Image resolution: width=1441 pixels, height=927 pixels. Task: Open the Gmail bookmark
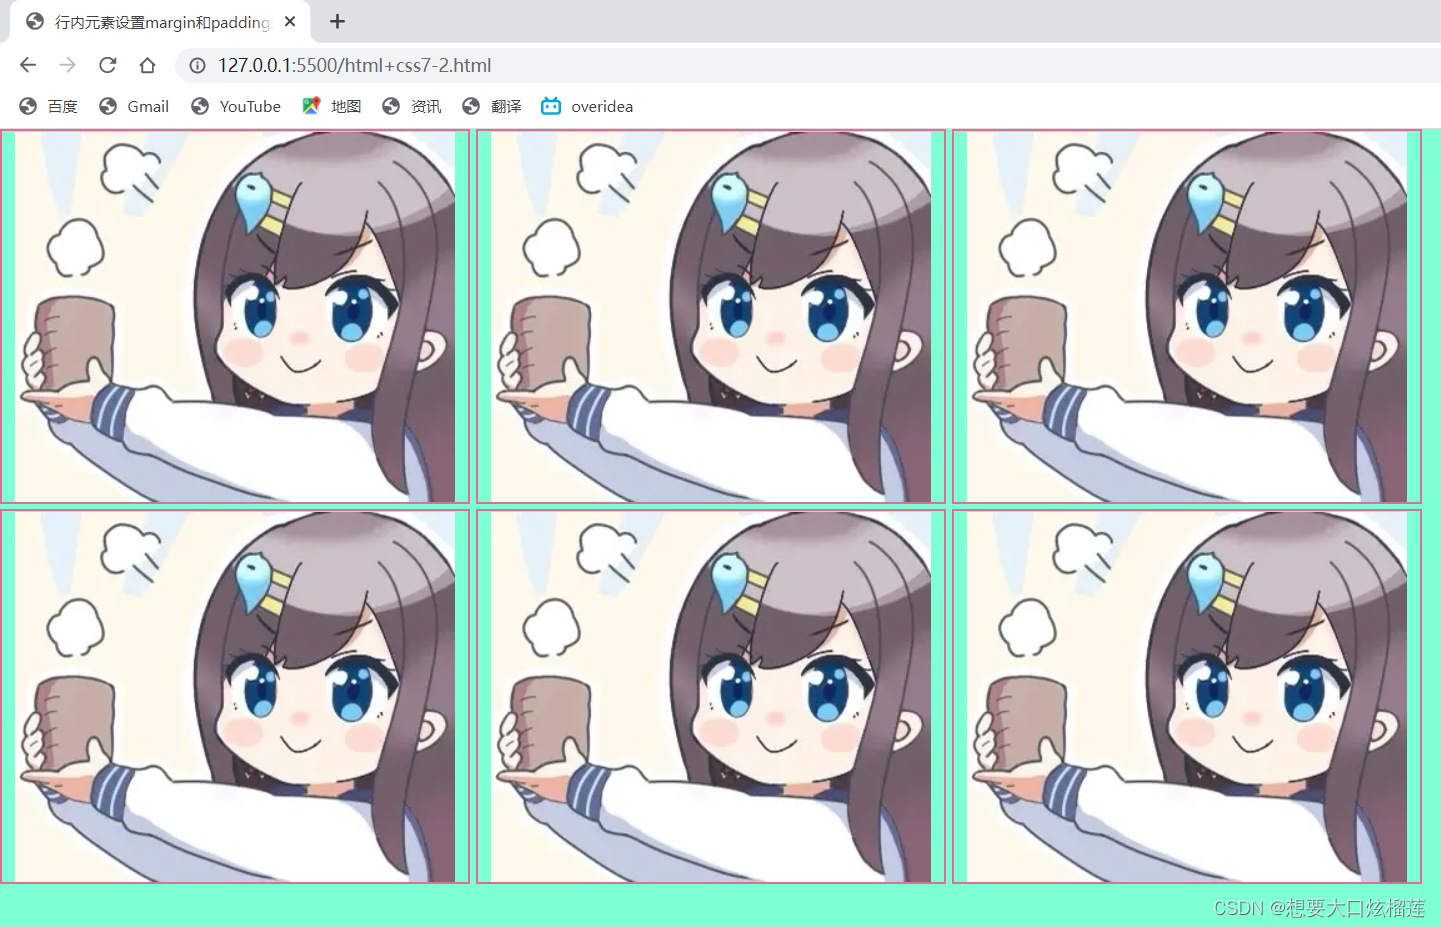(134, 106)
